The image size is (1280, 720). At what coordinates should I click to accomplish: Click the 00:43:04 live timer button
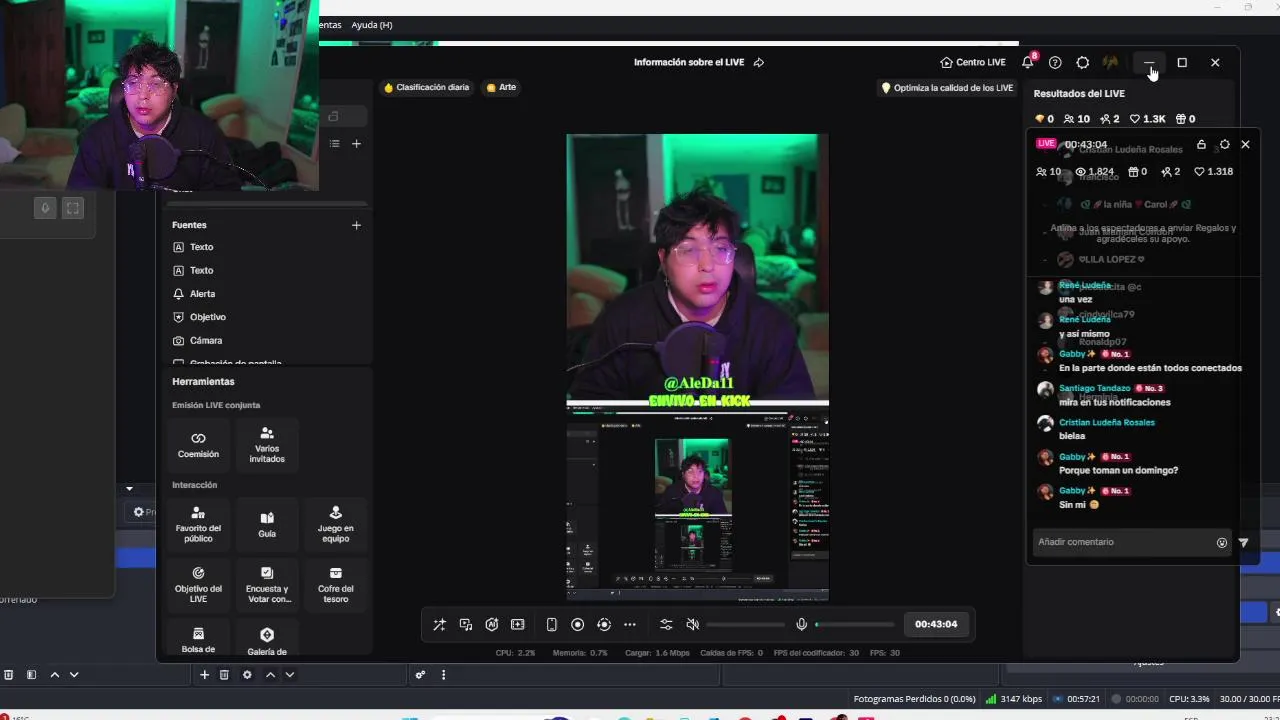point(936,624)
